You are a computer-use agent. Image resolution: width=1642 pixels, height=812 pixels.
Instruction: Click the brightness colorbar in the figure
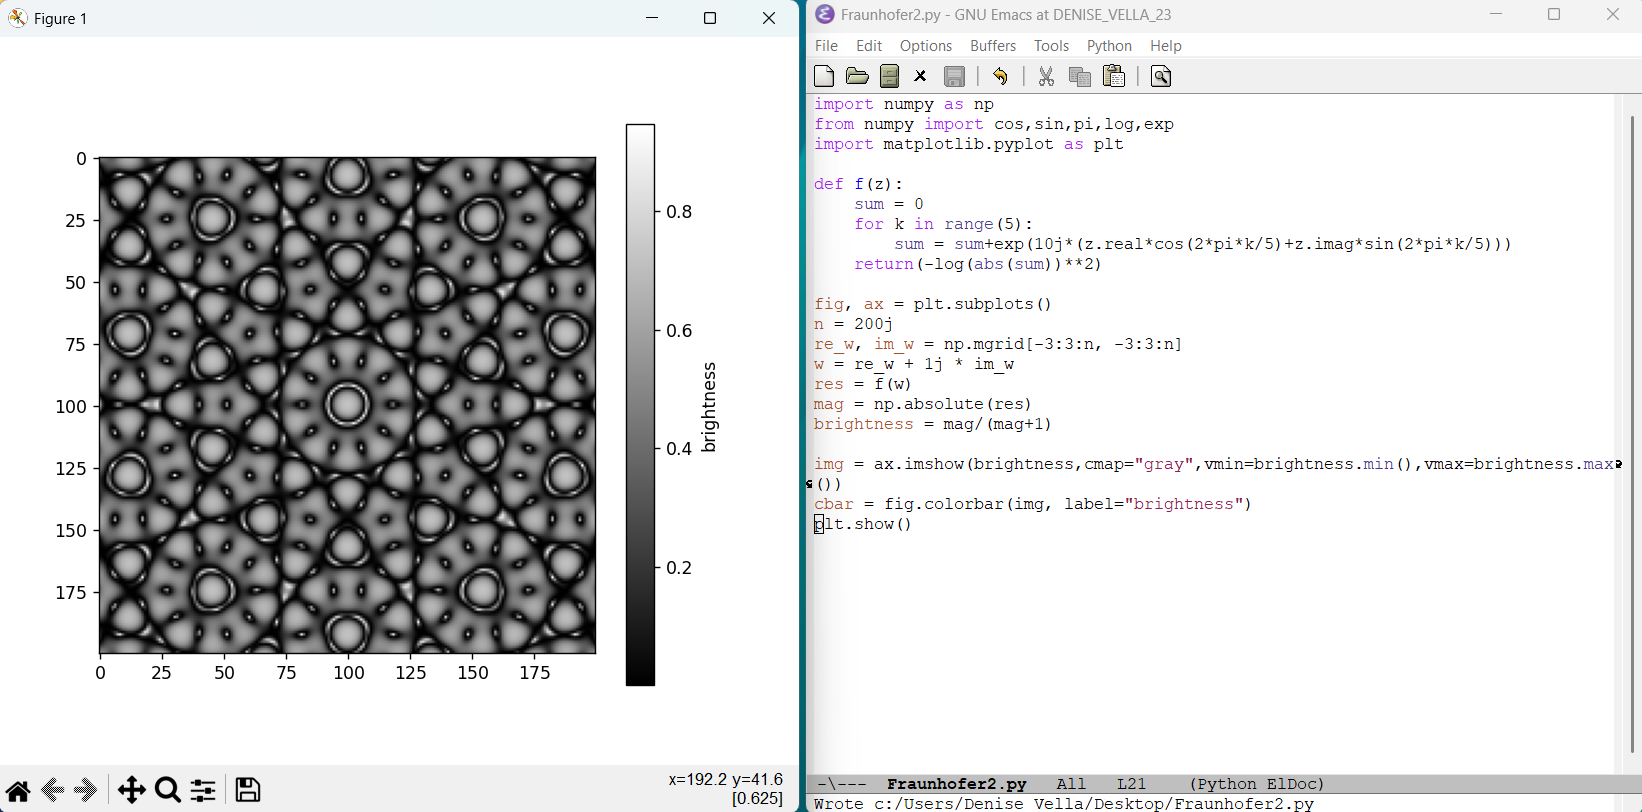point(640,405)
